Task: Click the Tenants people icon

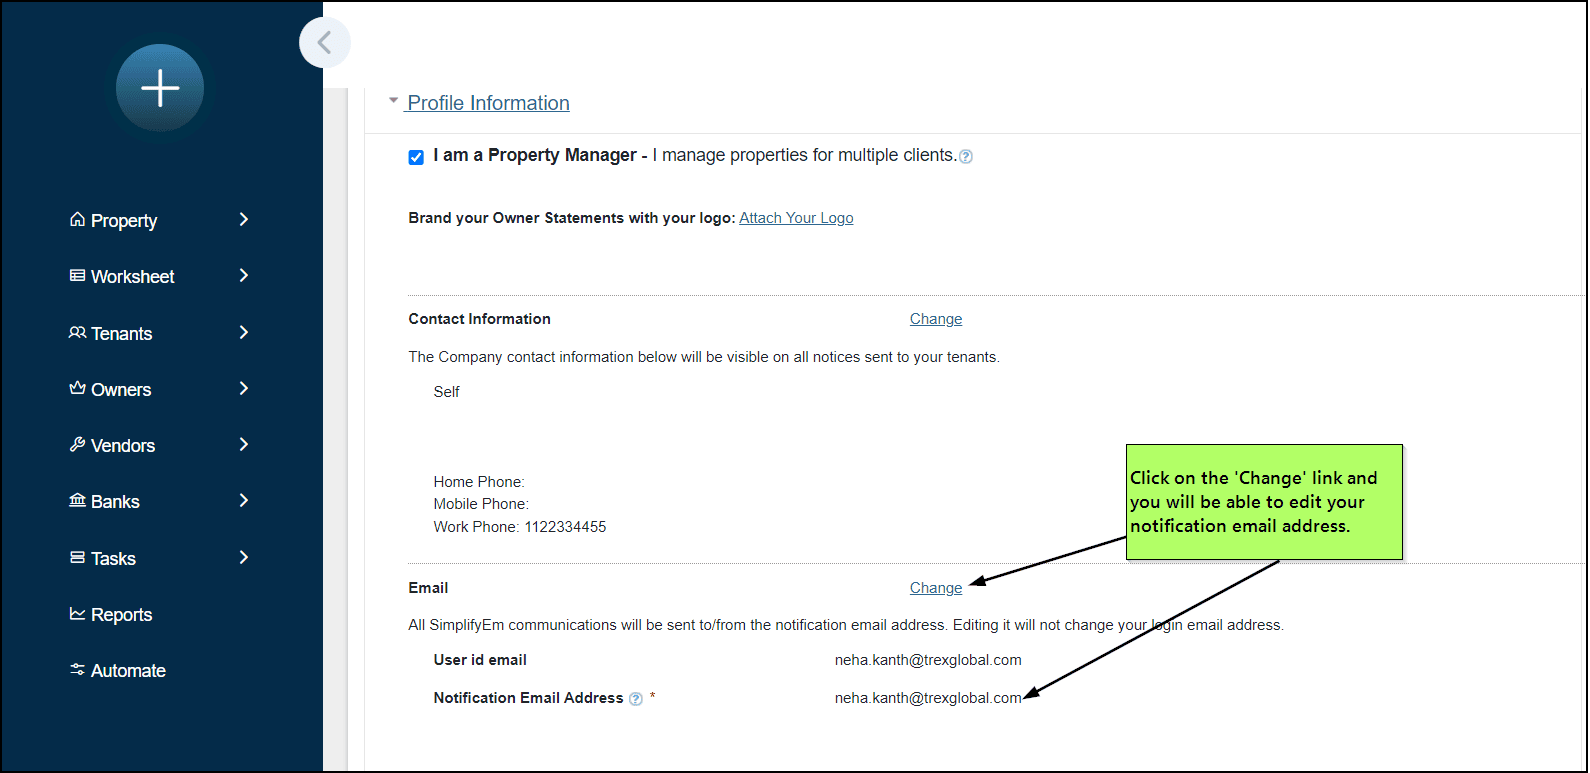Action: point(77,333)
